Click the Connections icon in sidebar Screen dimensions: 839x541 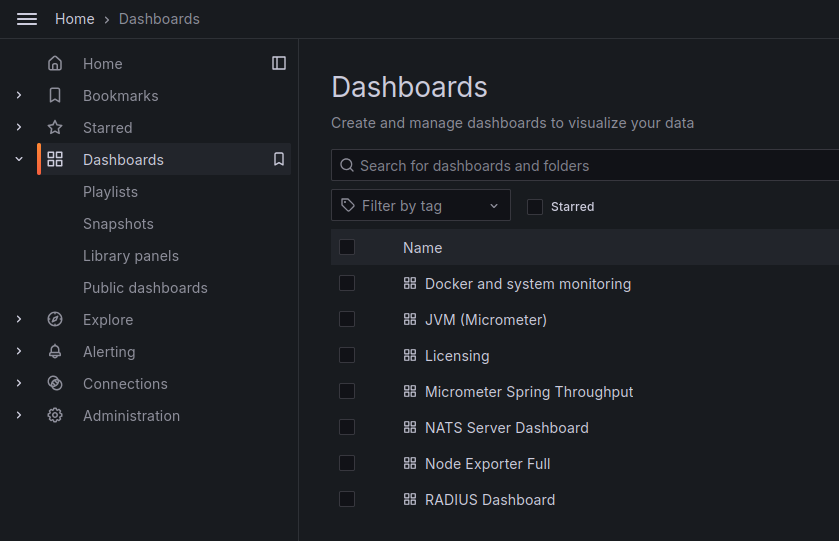click(55, 384)
